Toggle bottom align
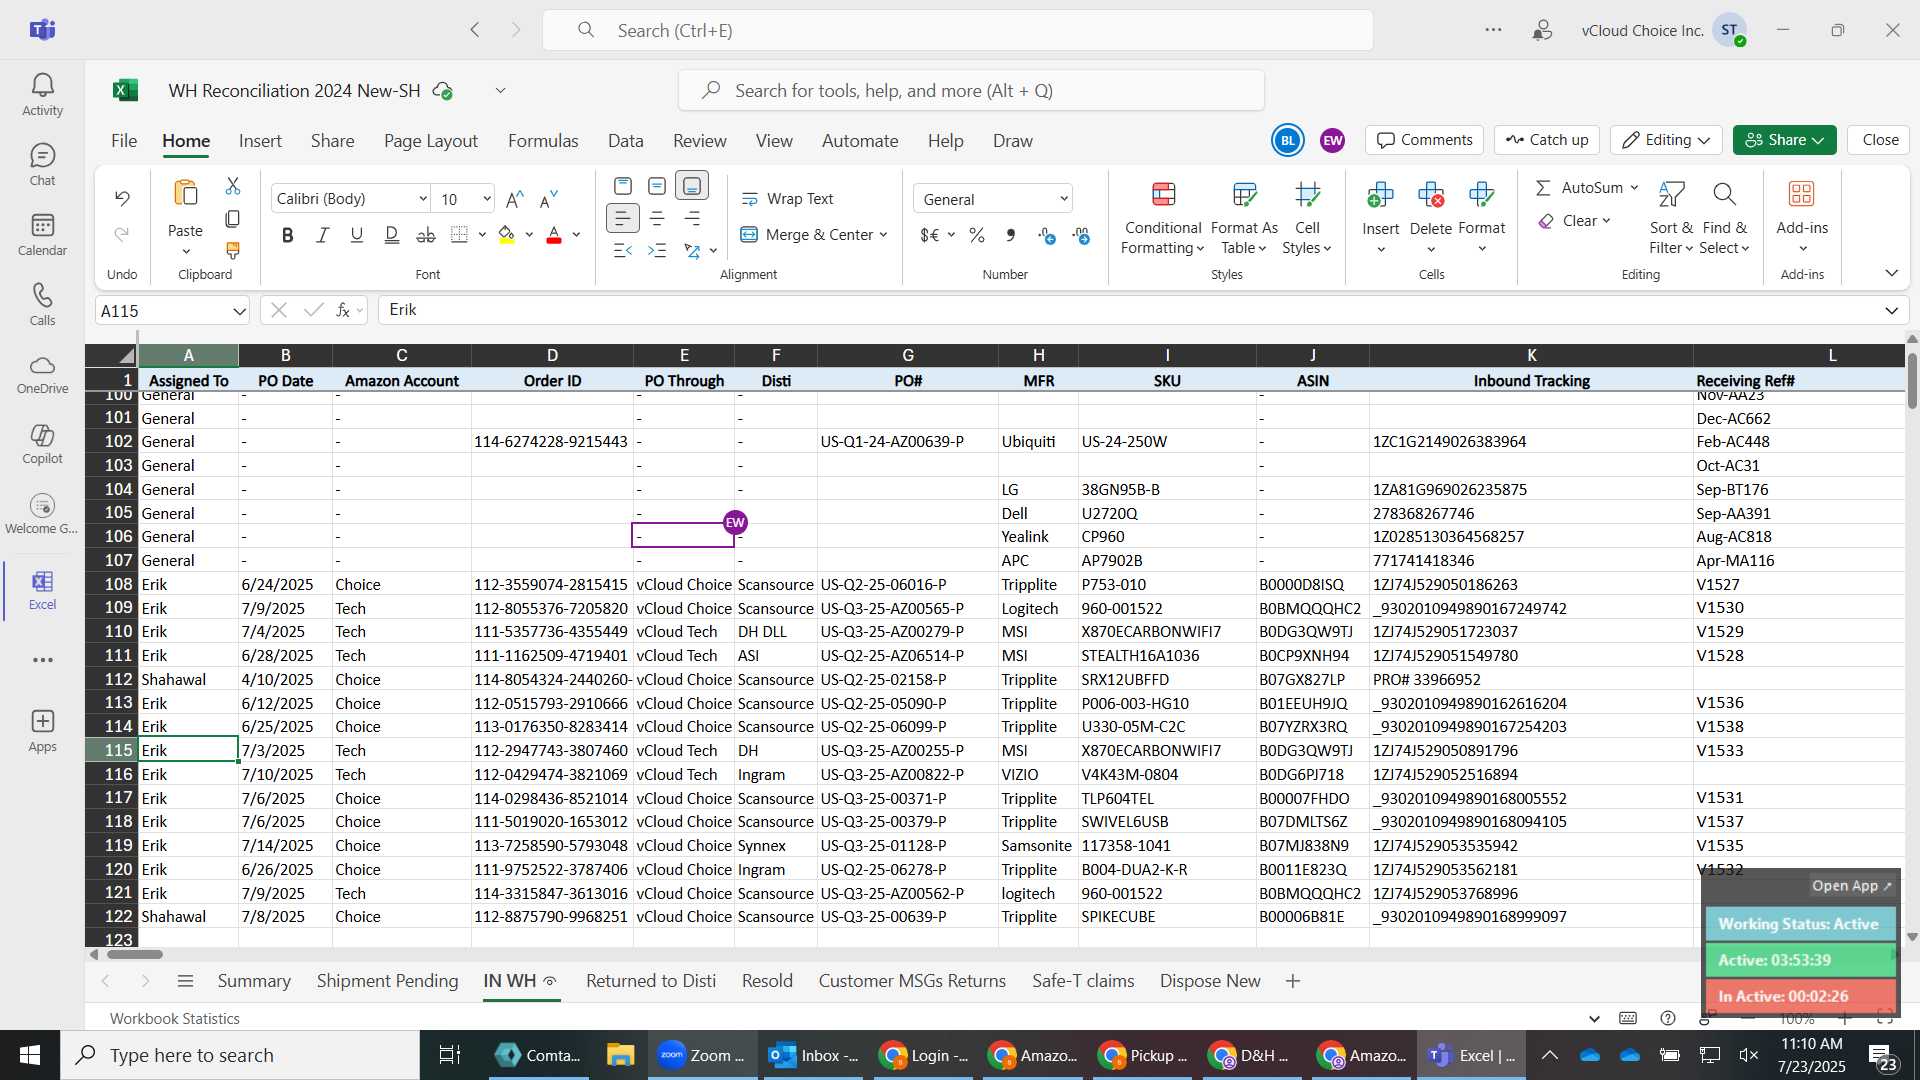This screenshot has height=1080, width=1920. coord(692,186)
